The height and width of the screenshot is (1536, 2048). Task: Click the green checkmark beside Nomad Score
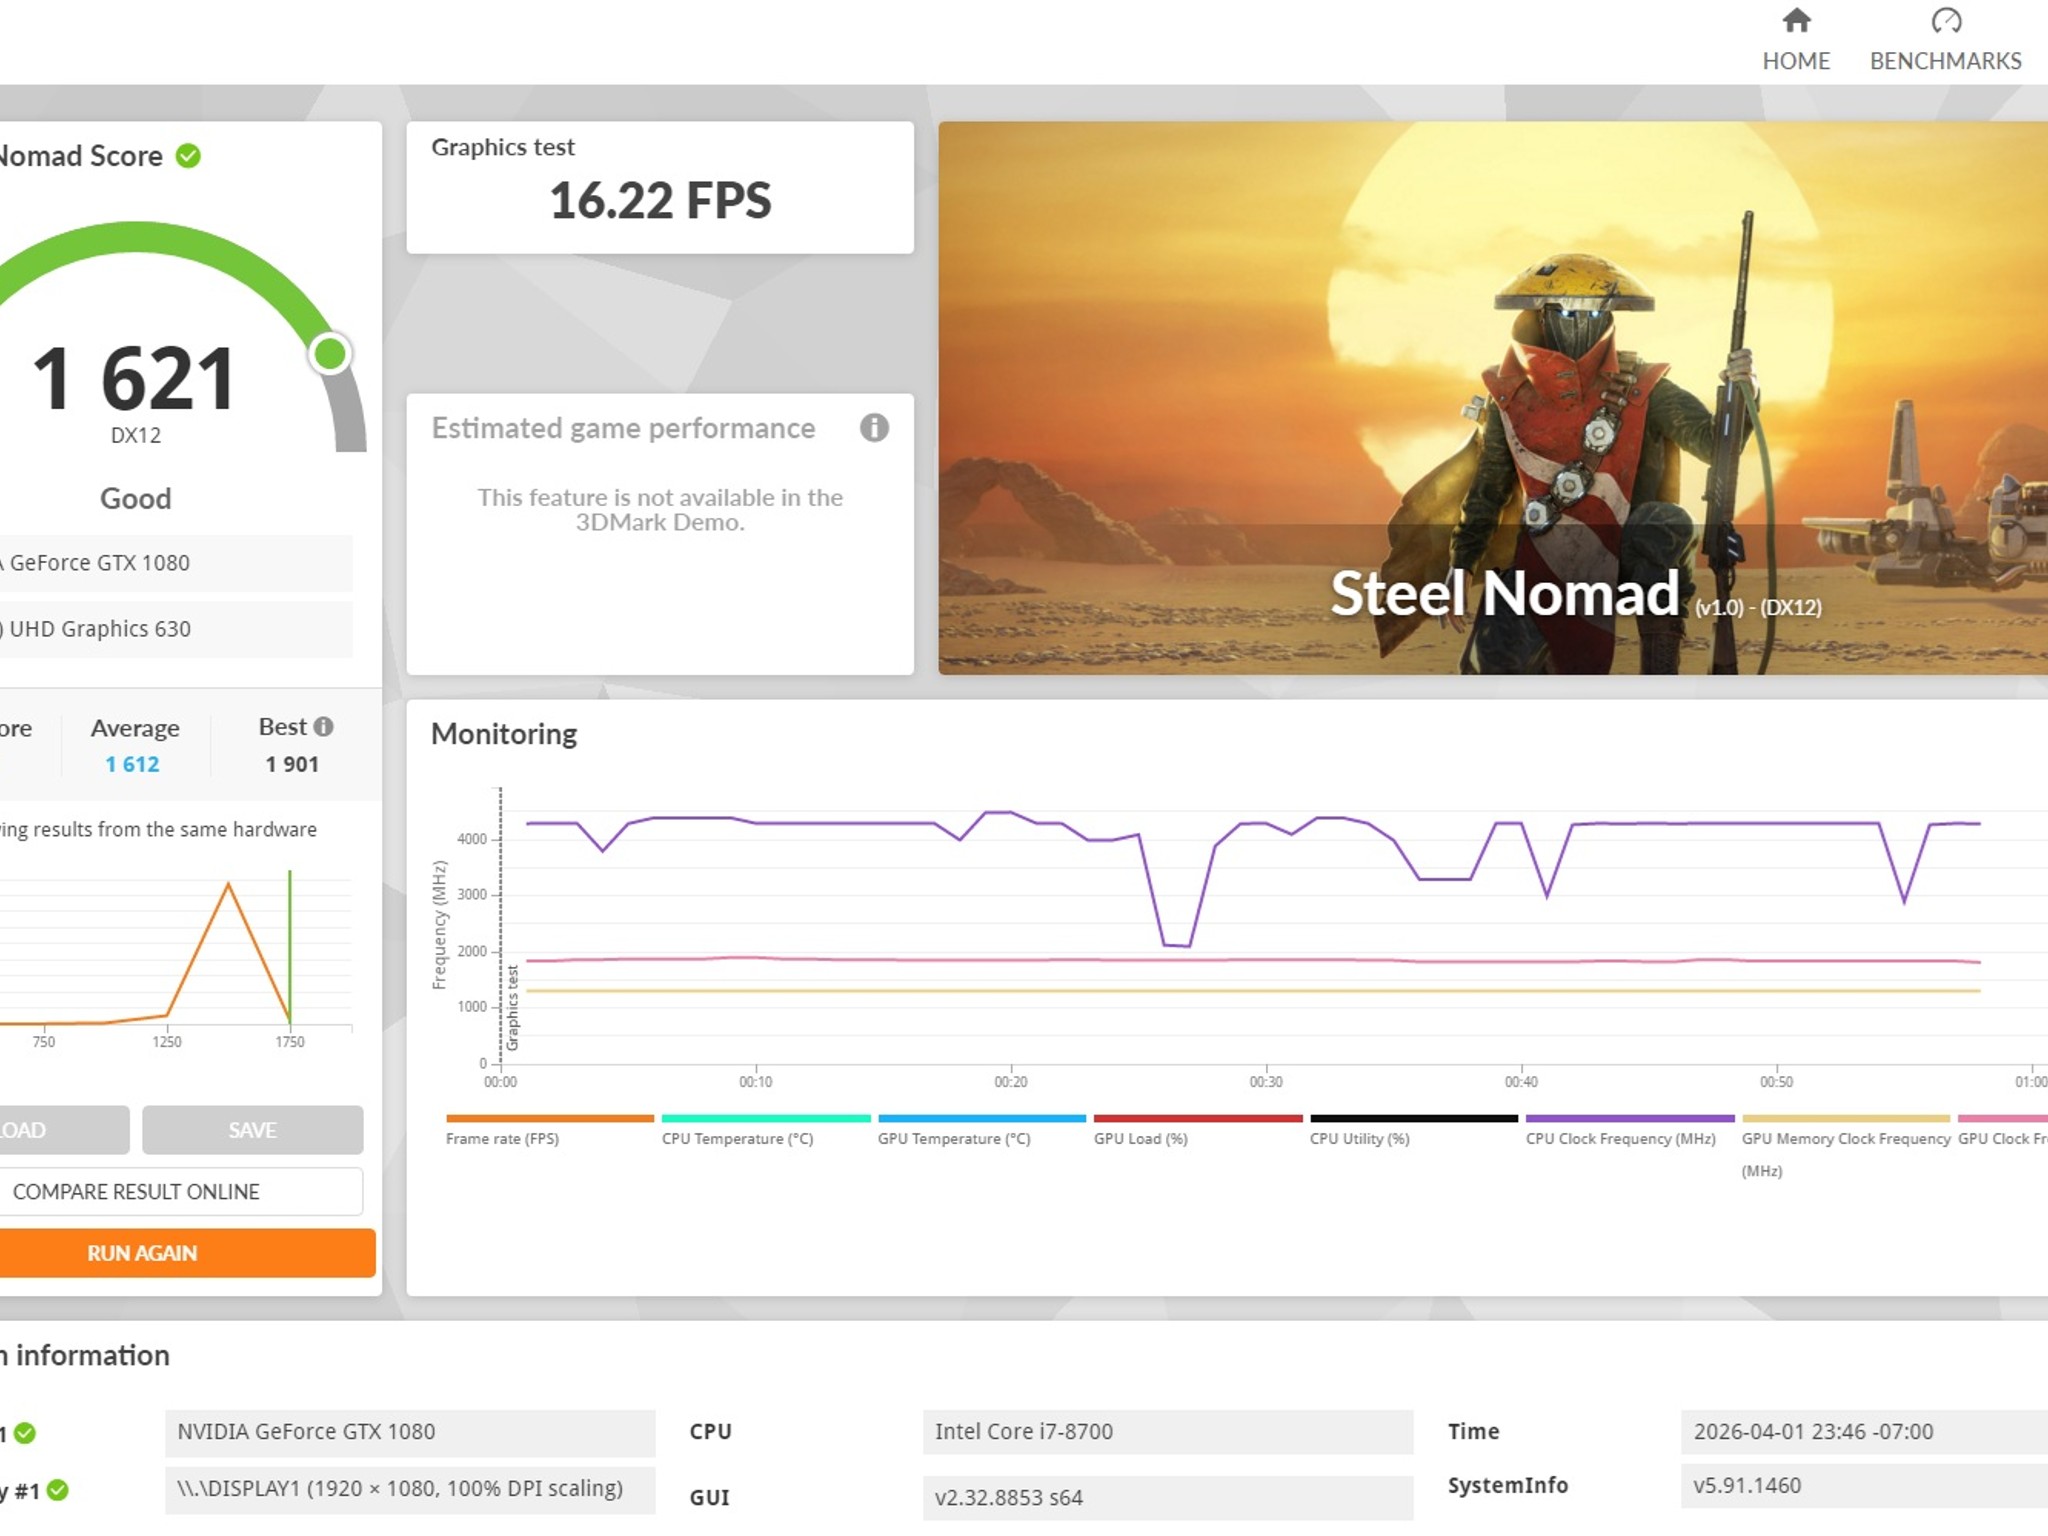(188, 156)
